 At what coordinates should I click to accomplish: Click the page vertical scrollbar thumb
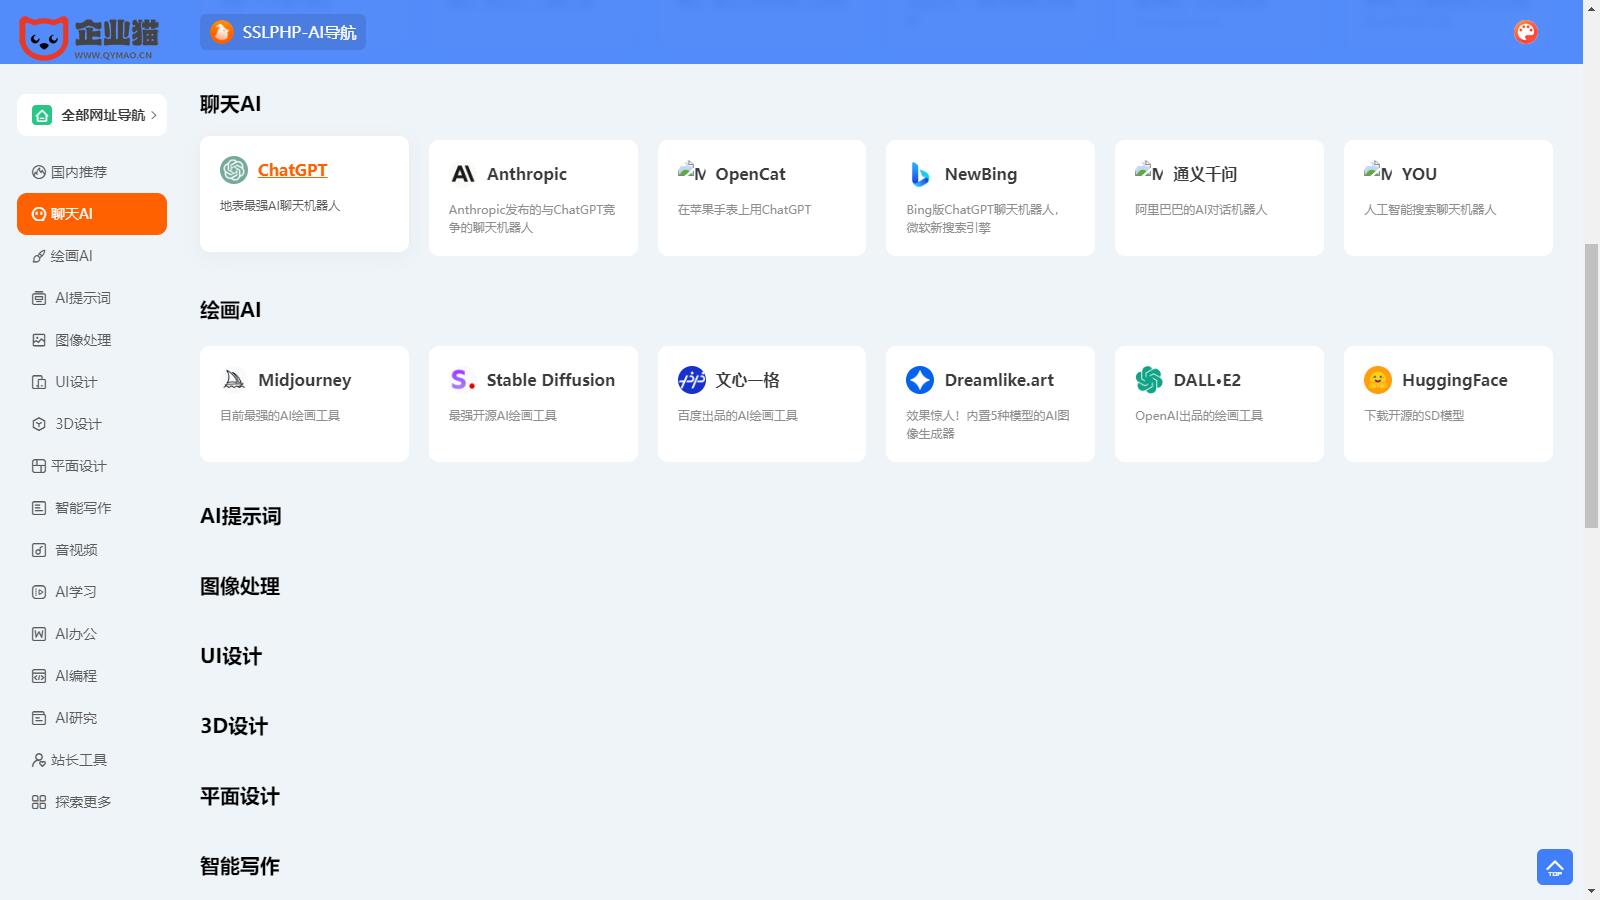tap(1591, 385)
